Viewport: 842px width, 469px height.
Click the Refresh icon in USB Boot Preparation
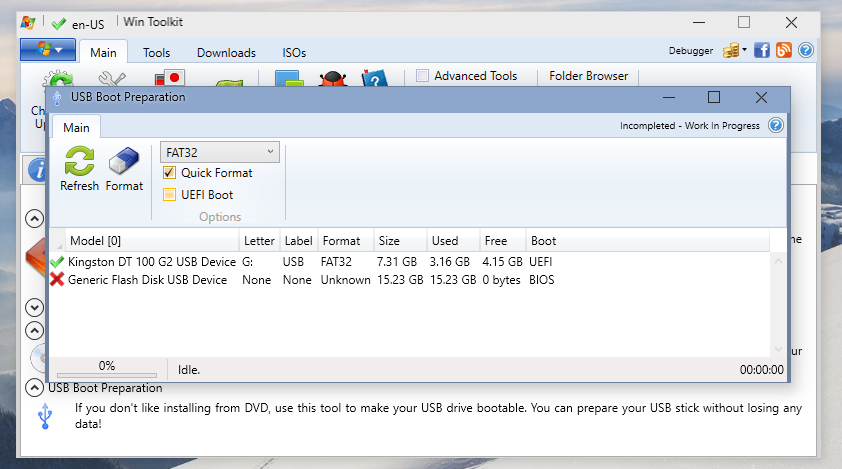[x=79, y=161]
